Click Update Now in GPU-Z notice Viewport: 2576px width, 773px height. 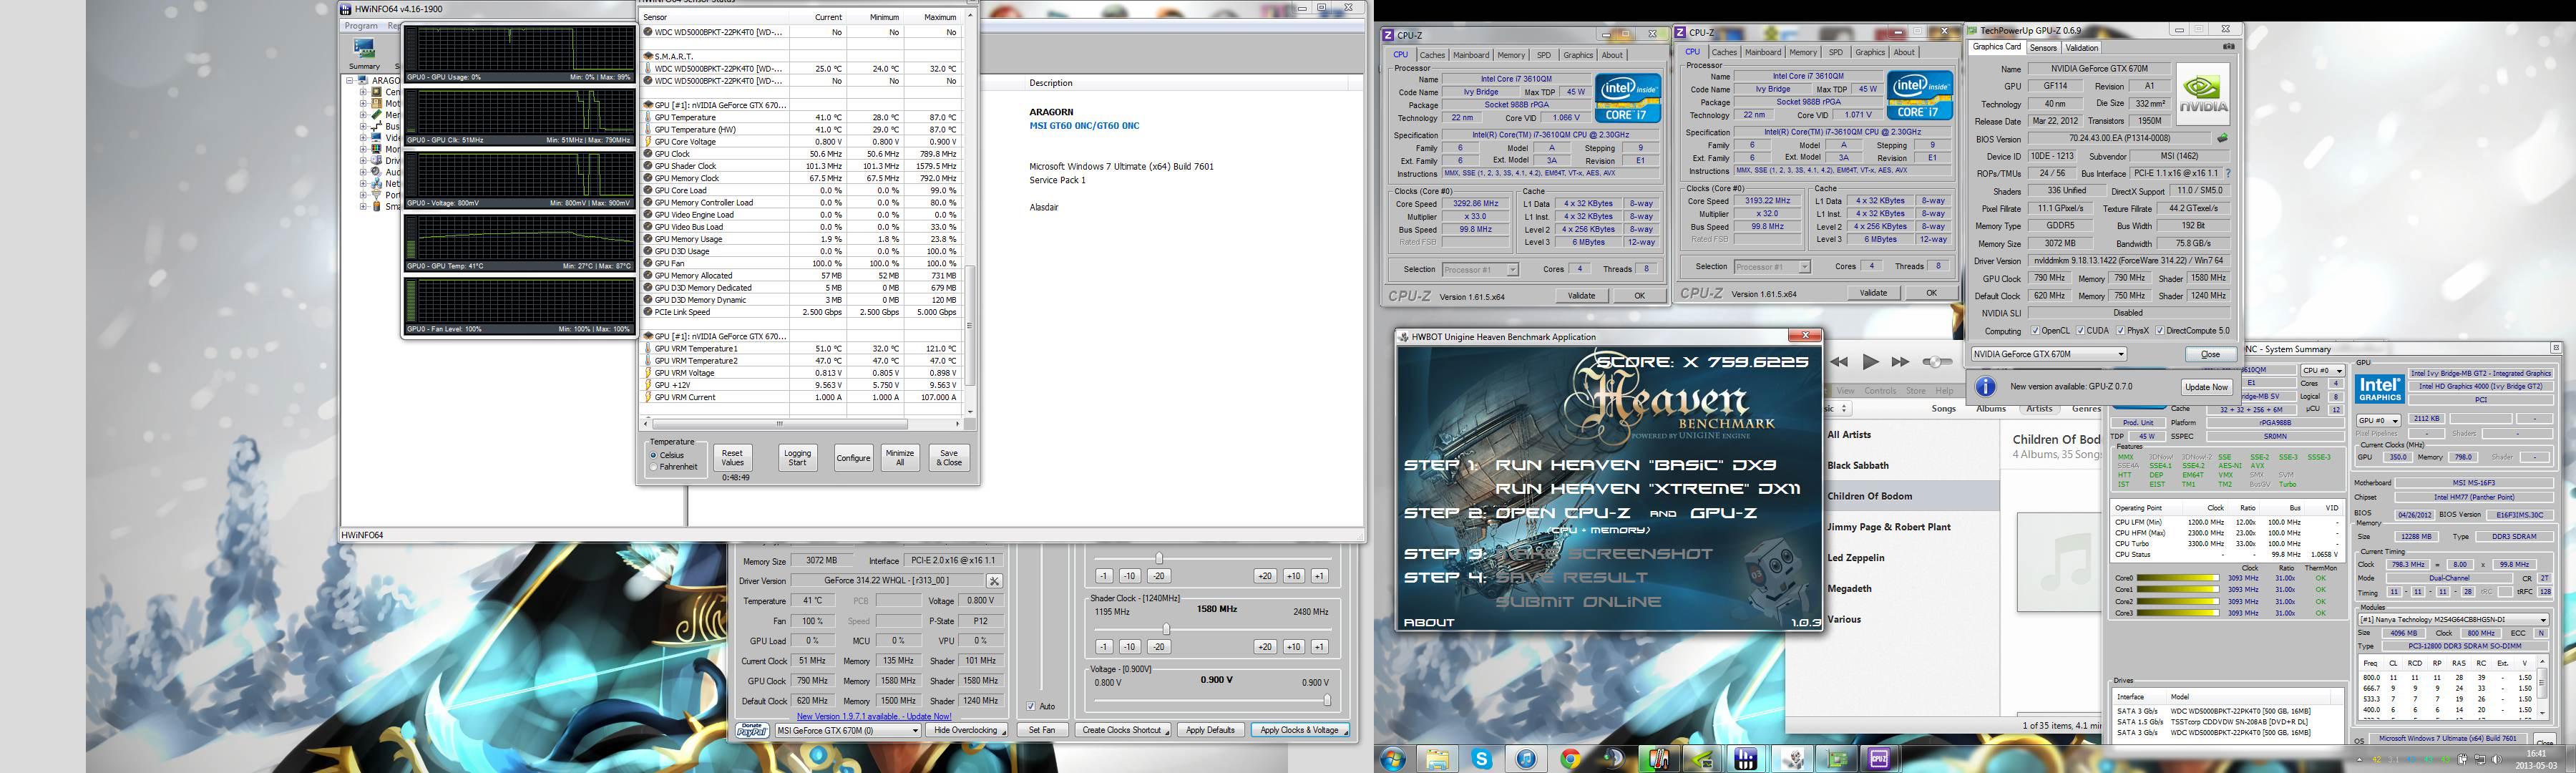click(2206, 387)
